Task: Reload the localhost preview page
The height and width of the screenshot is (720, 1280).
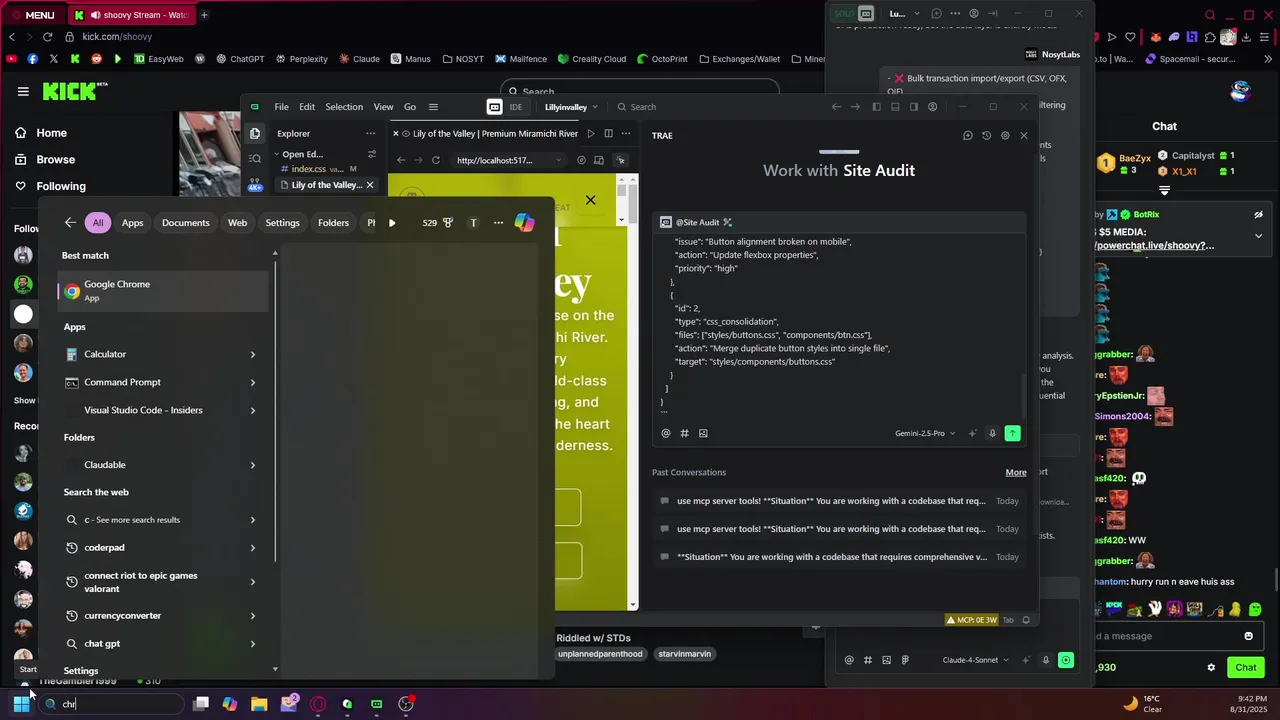Action: (436, 160)
